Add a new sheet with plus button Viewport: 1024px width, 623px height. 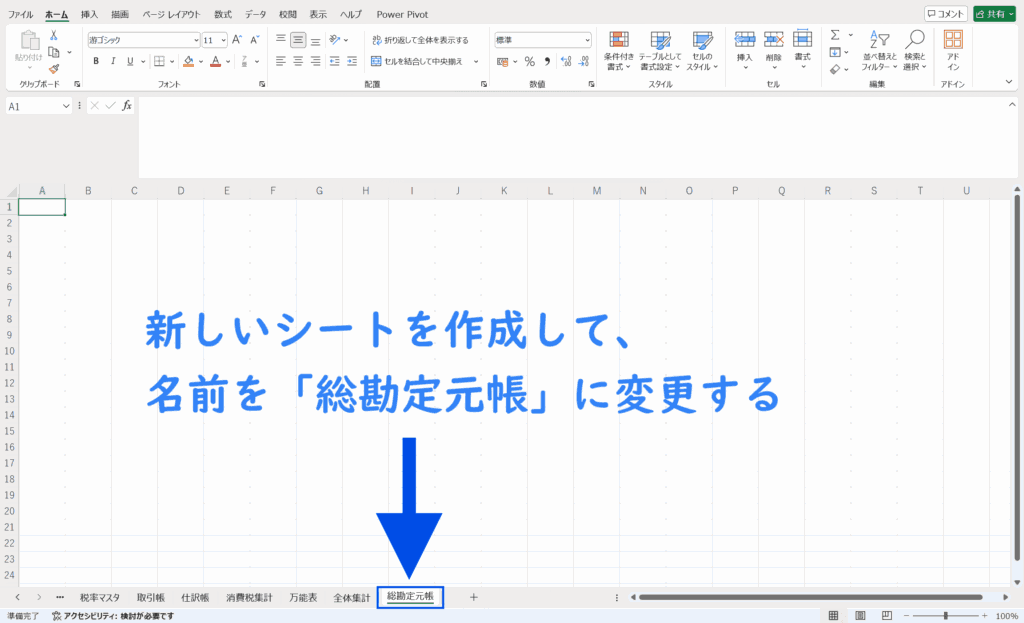coord(473,597)
